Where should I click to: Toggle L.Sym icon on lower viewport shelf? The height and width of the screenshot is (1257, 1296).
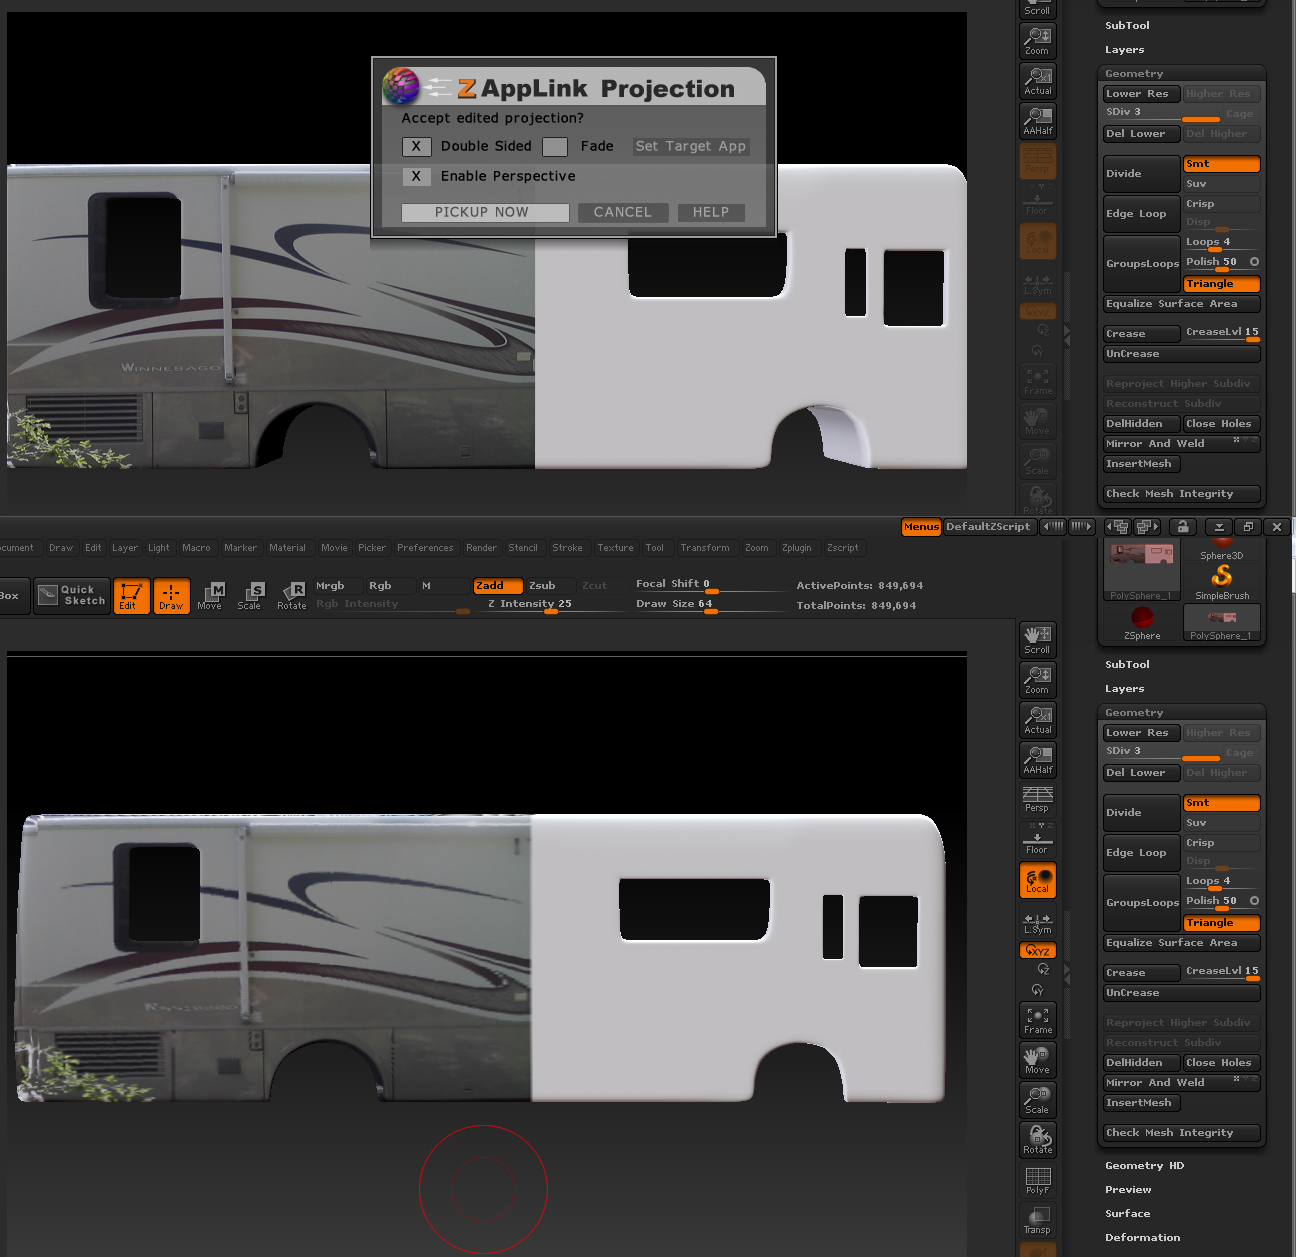click(1038, 922)
